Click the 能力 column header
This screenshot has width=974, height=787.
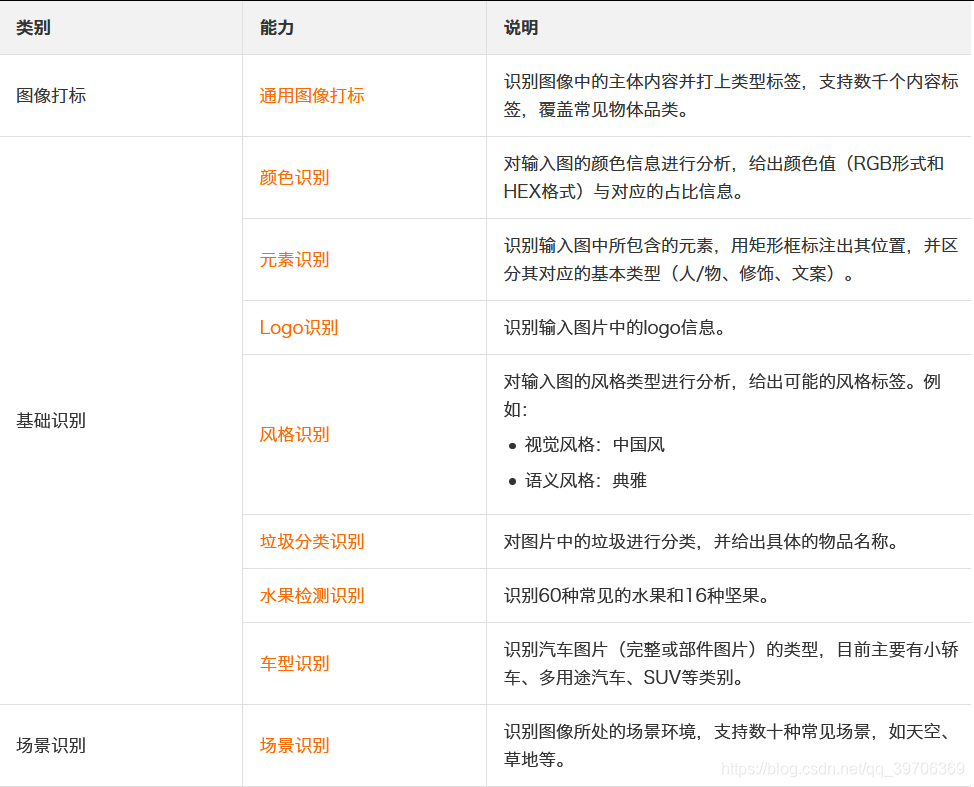point(277,27)
